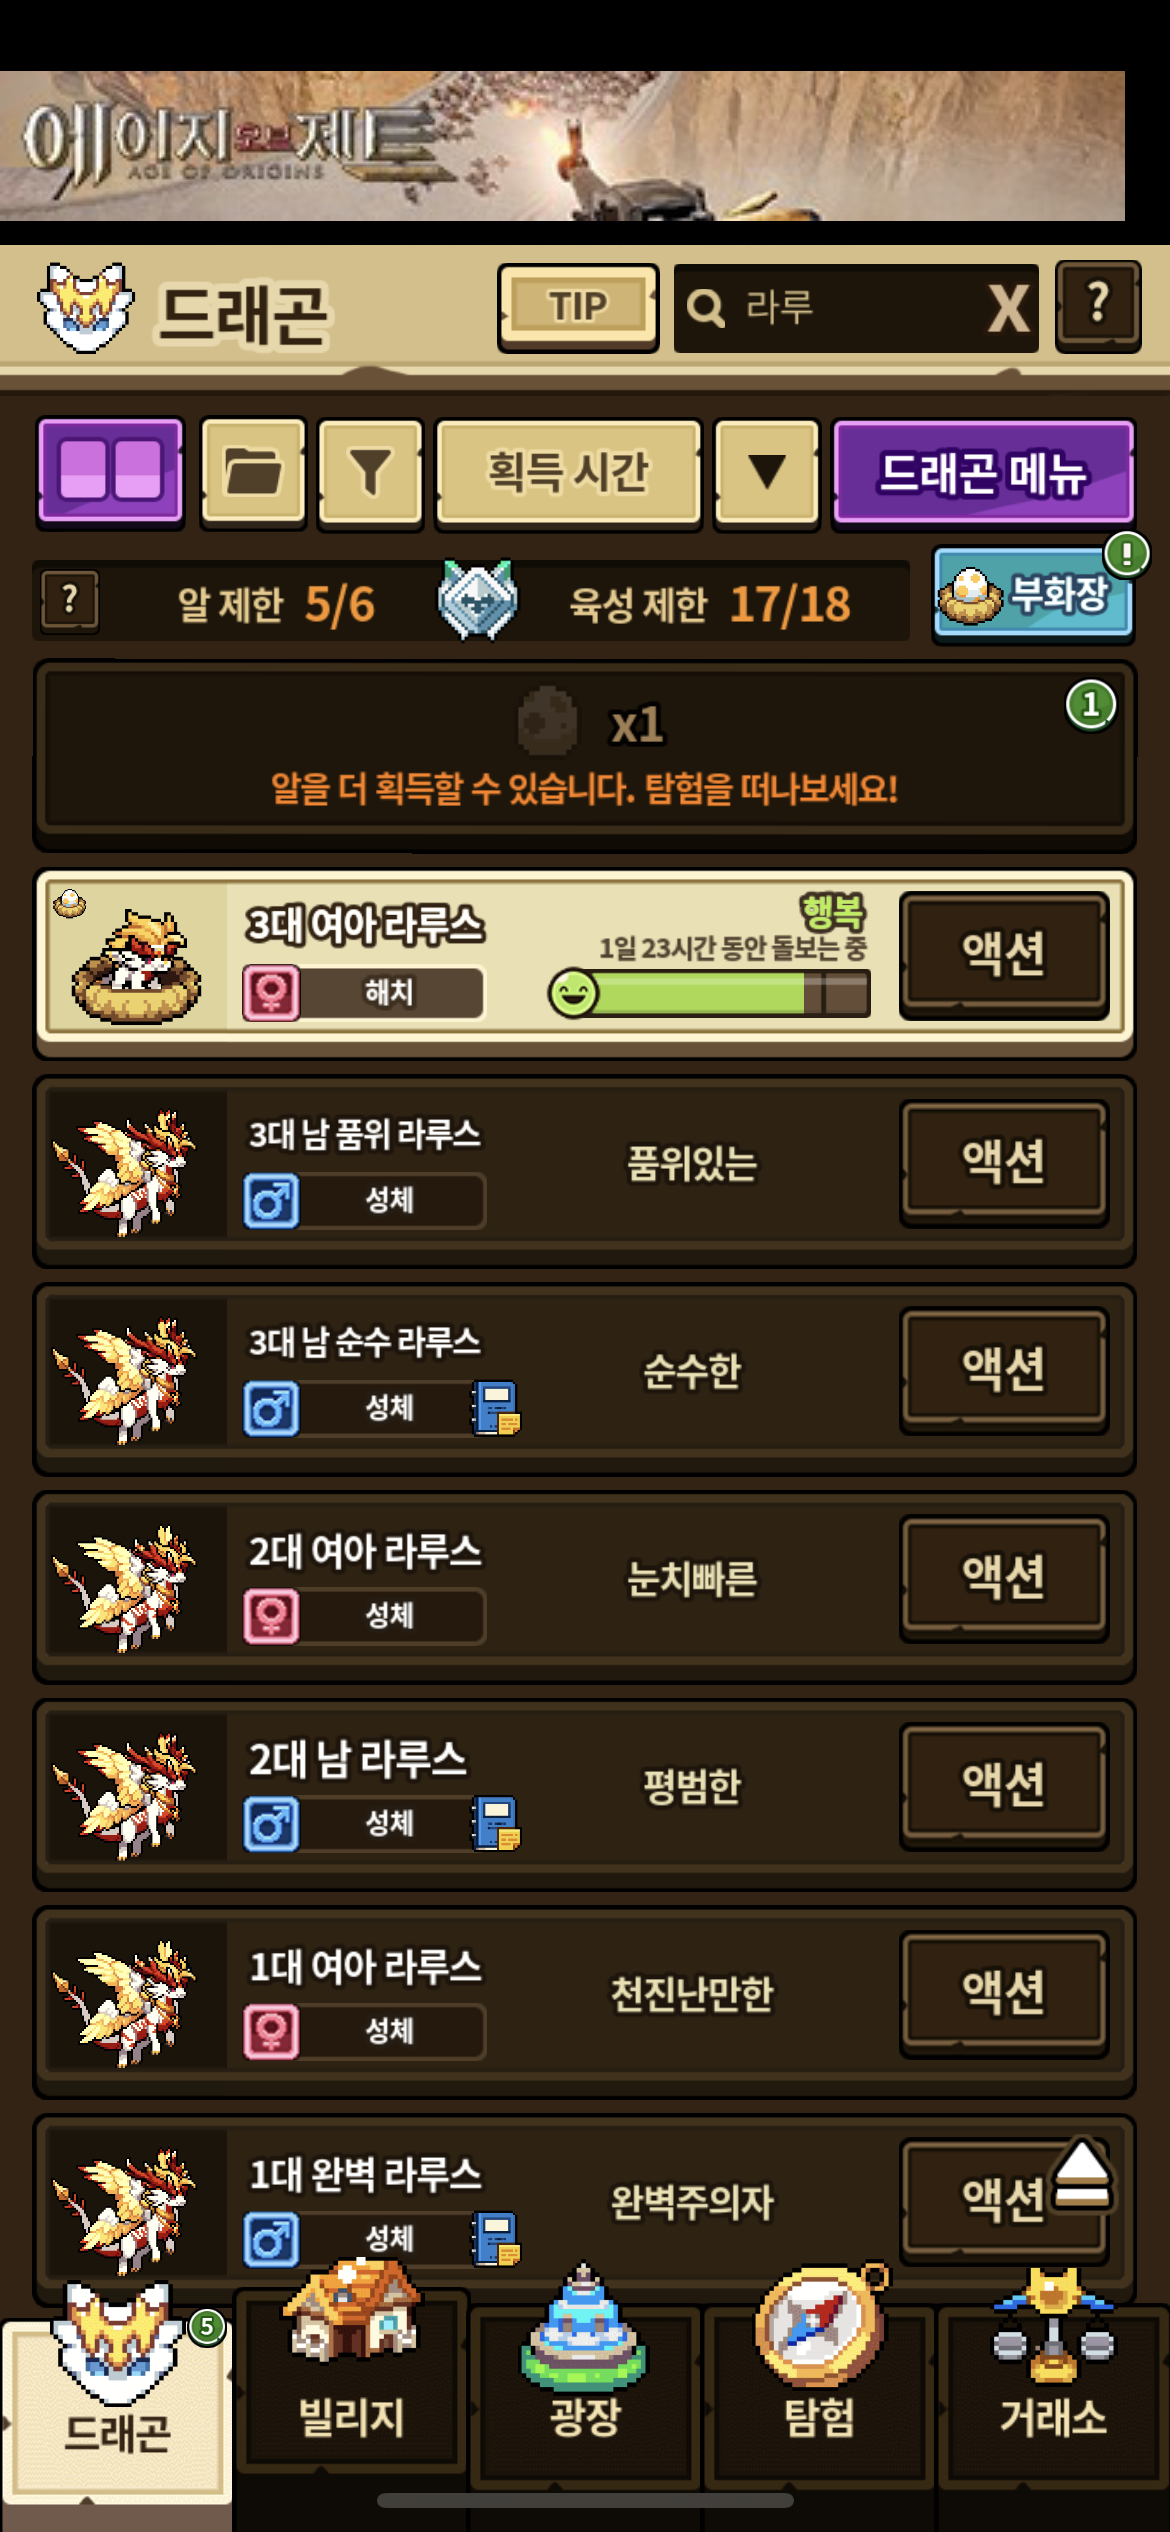The width and height of the screenshot is (1170, 2532).
Task: Open the folder icon button
Action: point(253,471)
